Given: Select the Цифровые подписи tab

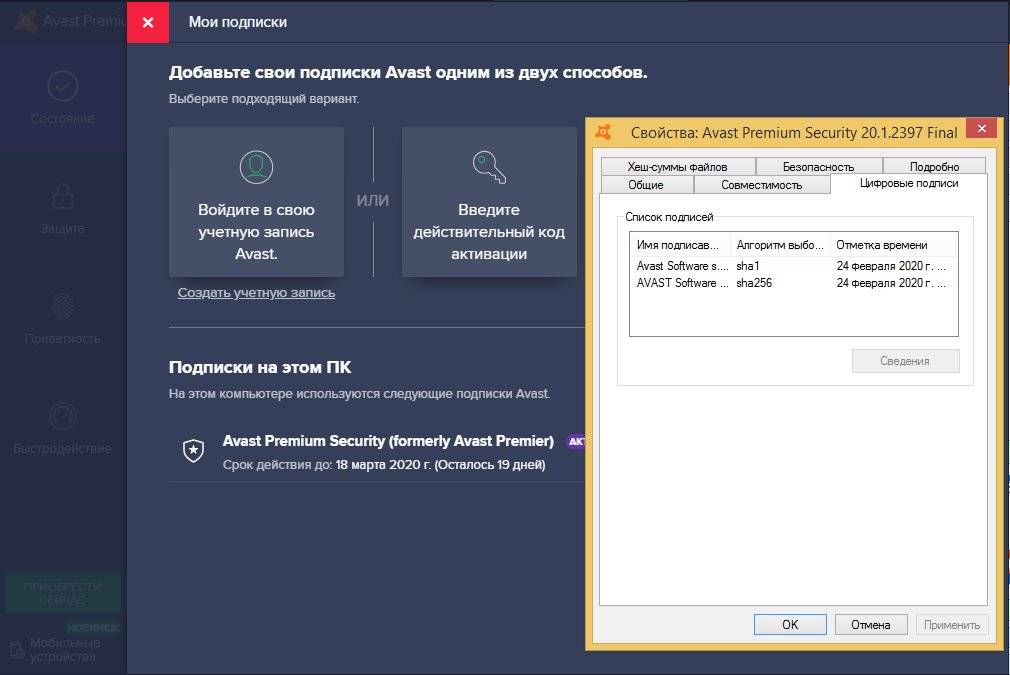Looking at the screenshot, I should click(909, 183).
